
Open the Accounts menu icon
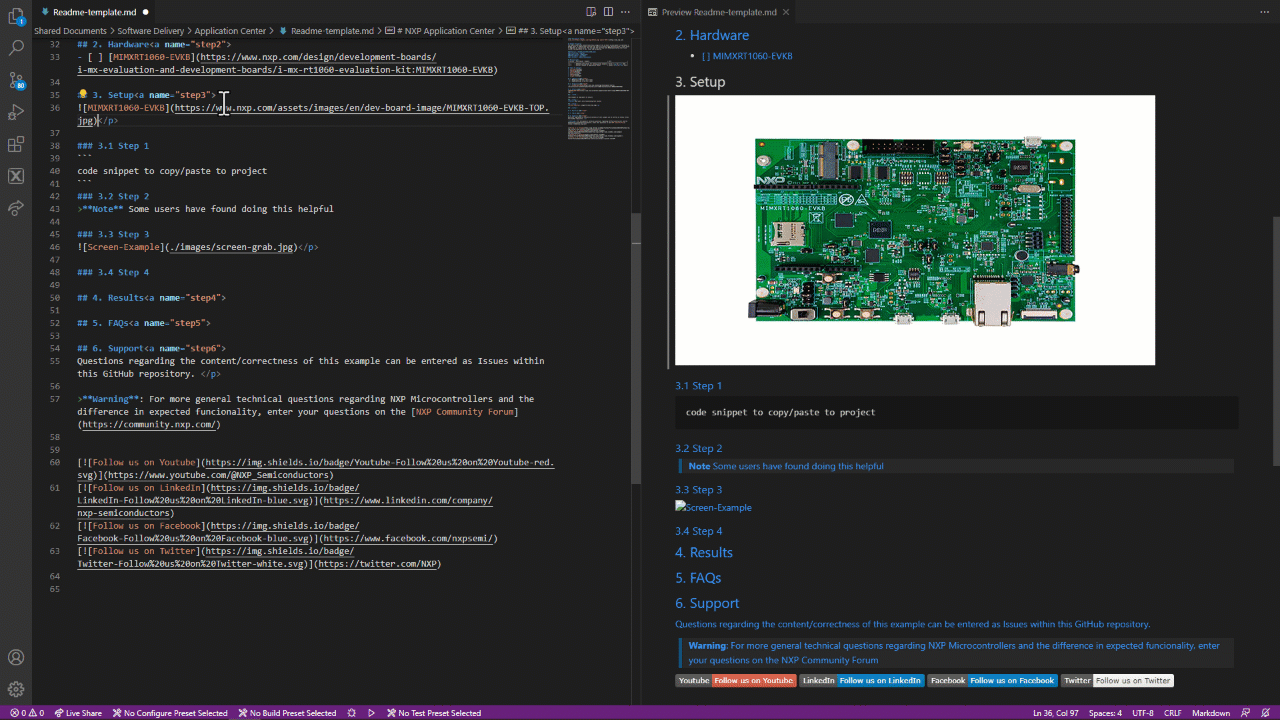(x=16, y=658)
